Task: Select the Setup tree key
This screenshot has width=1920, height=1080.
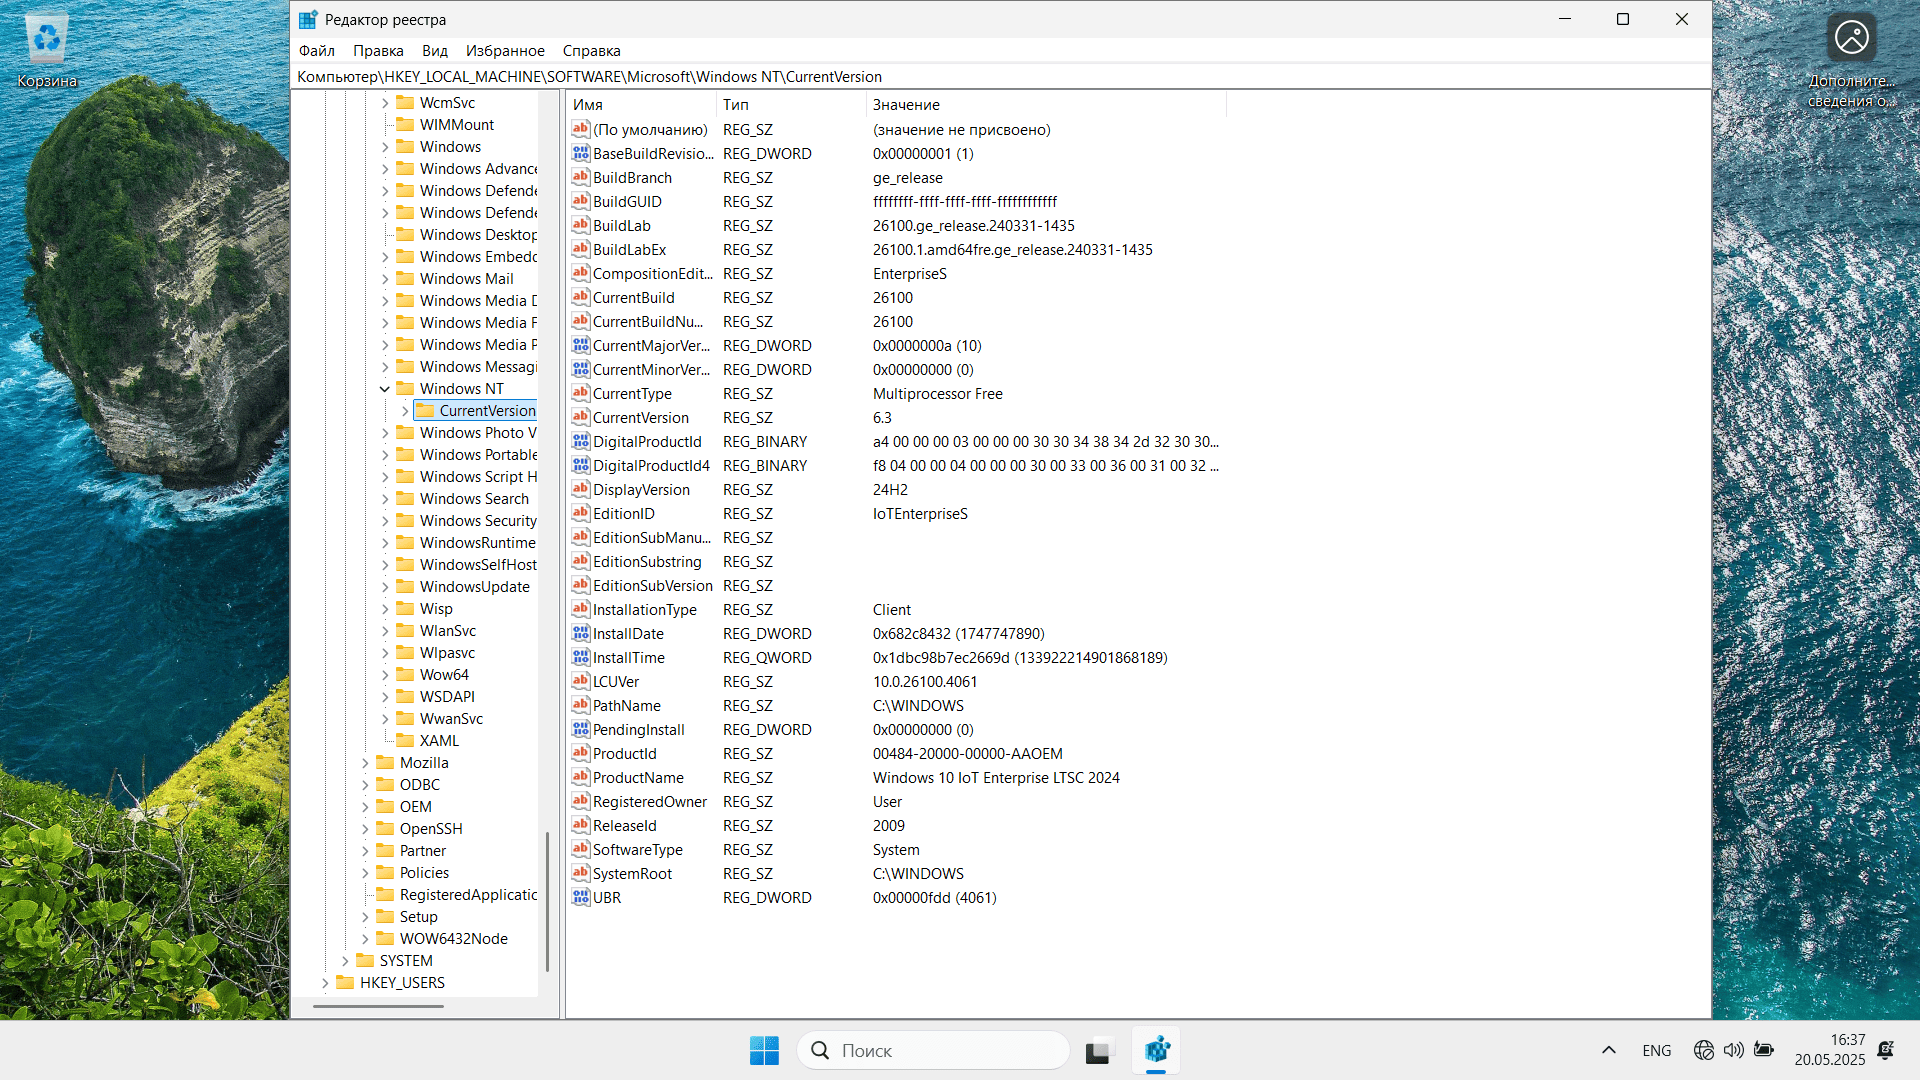Action: [x=419, y=917]
